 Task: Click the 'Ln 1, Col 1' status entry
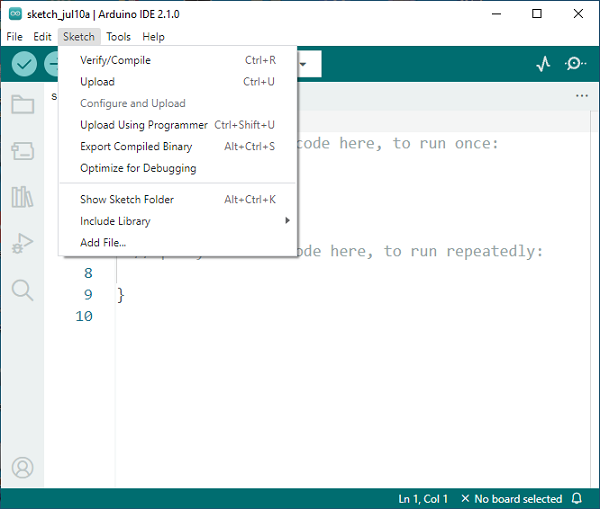423,499
